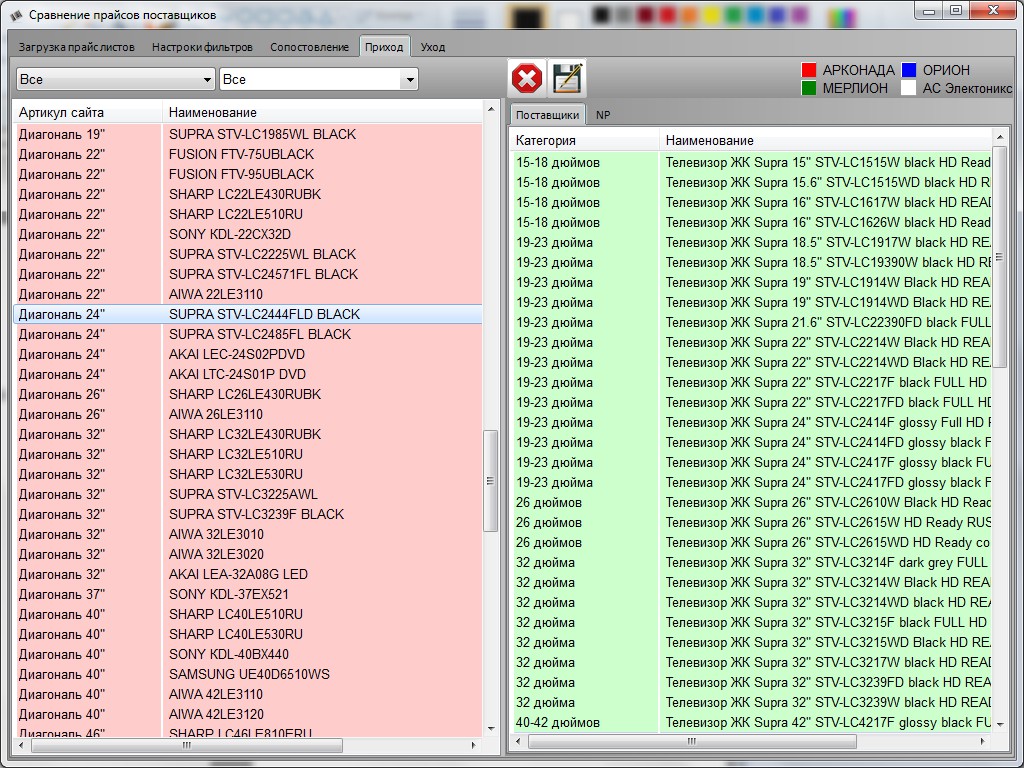The height and width of the screenshot is (768, 1024).
Task: Select row 'AIWA 26LE3110'
Action: pyautogui.click(x=248, y=415)
